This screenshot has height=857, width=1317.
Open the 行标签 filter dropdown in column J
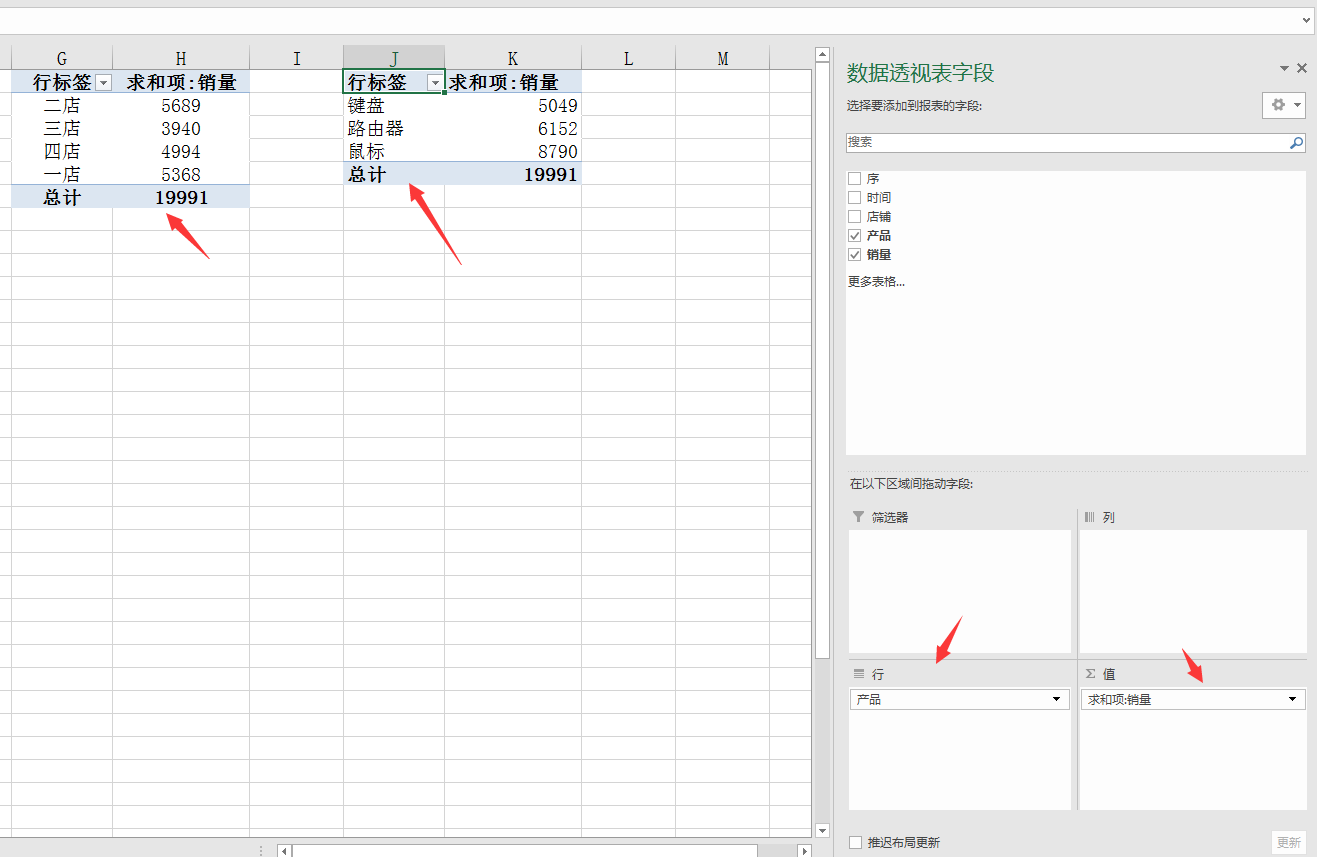[434, 83]
